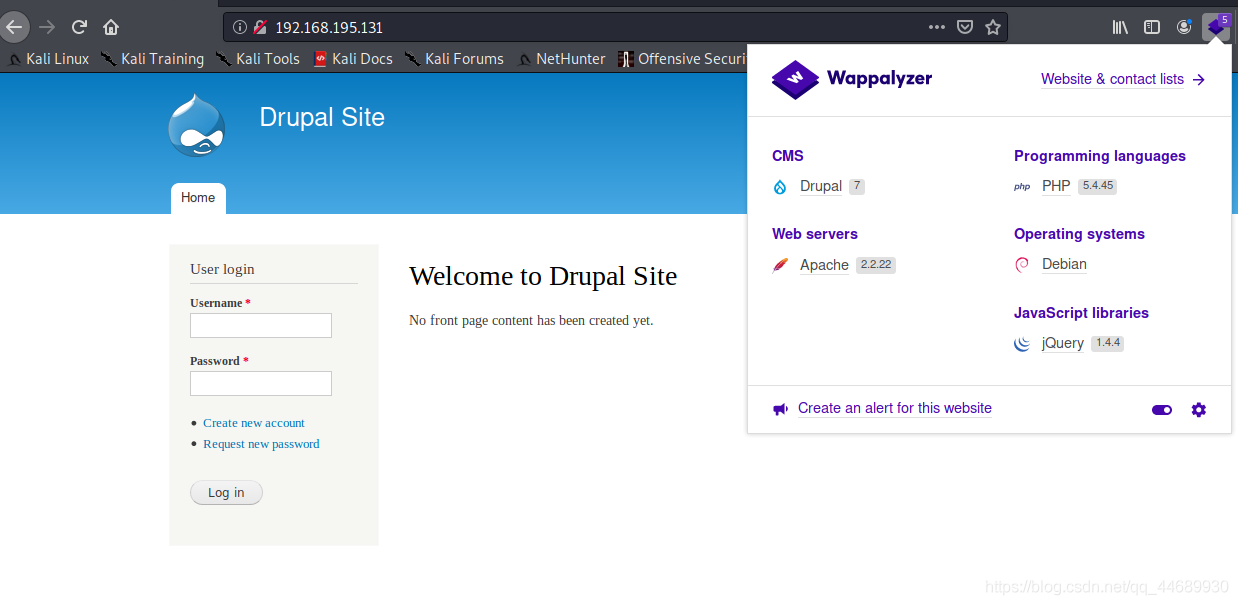Image resolution: width=1238 pixels, height=605 pixels.
Task: Bookmark this page with the star
Action: point(993,27)
